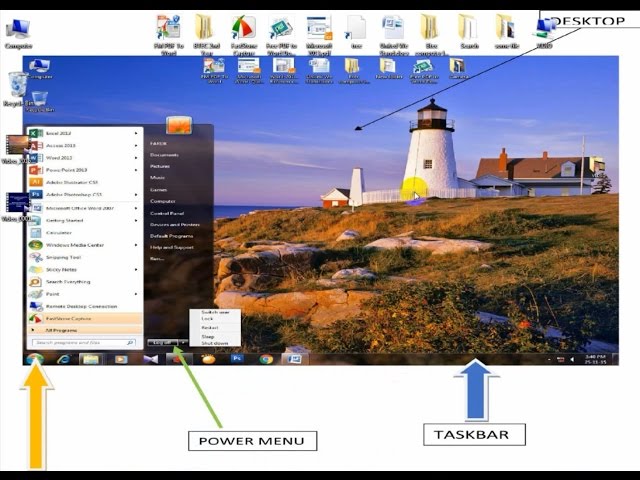Launch highlighted FastStone Capture in Start menu
The height and width of the screenshot is (480, 640).
pyautogui.click(x=84, y=318)
